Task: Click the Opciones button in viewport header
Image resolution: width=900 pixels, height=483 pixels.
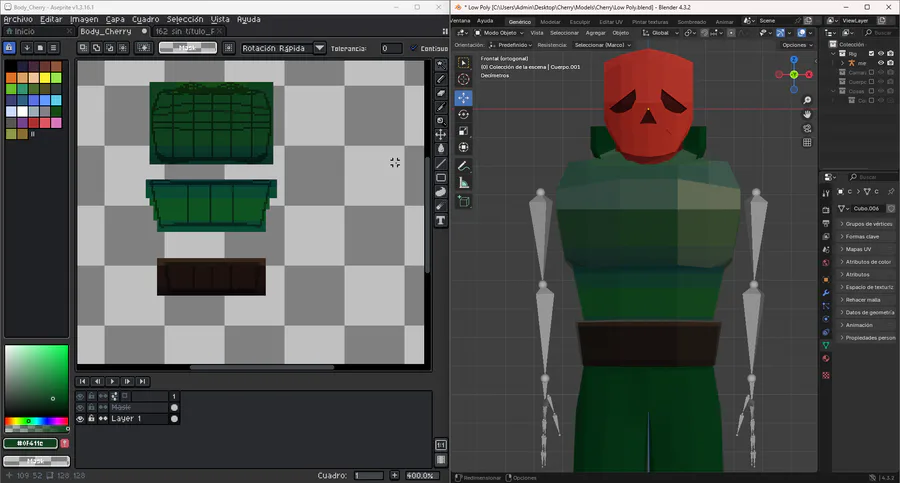Action: [x=795, y=45]
